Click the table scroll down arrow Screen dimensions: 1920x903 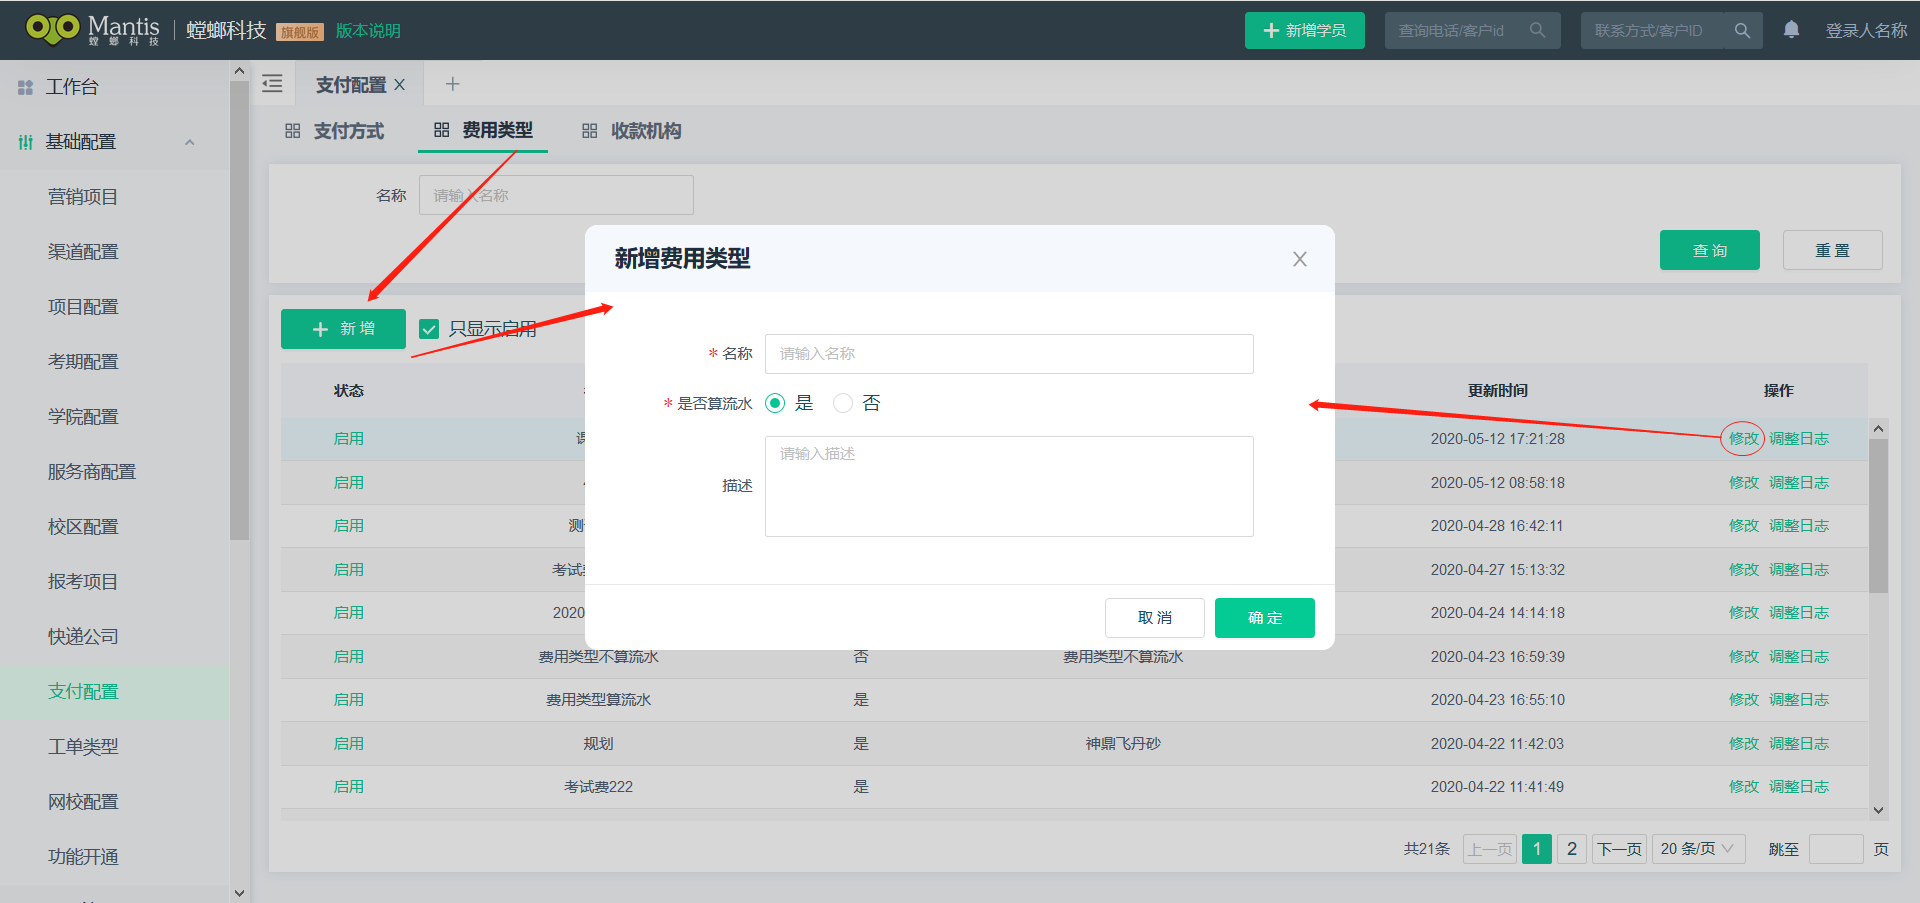[1878, 810]
